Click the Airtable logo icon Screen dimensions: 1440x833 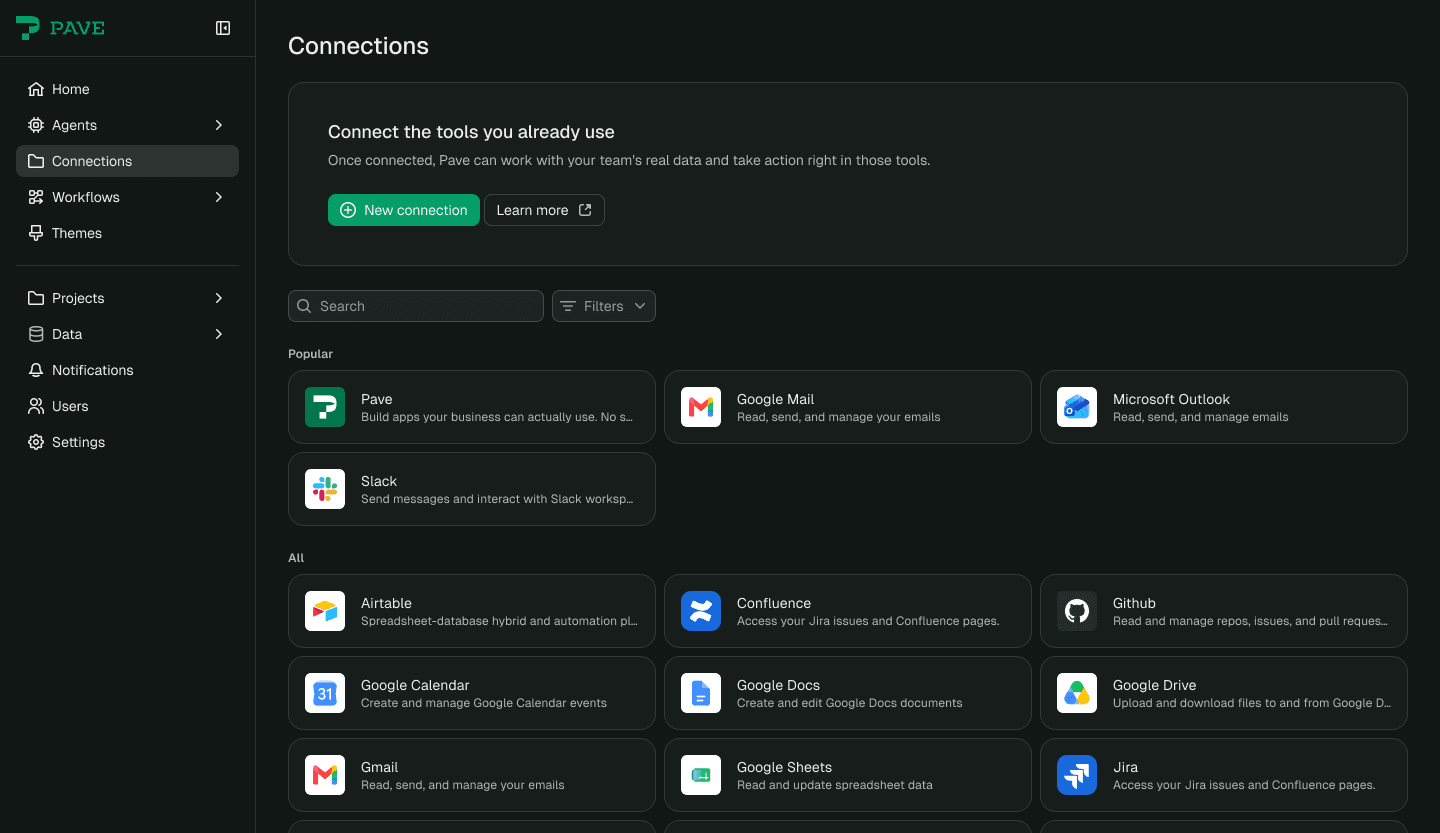click(x=325, y=611)
